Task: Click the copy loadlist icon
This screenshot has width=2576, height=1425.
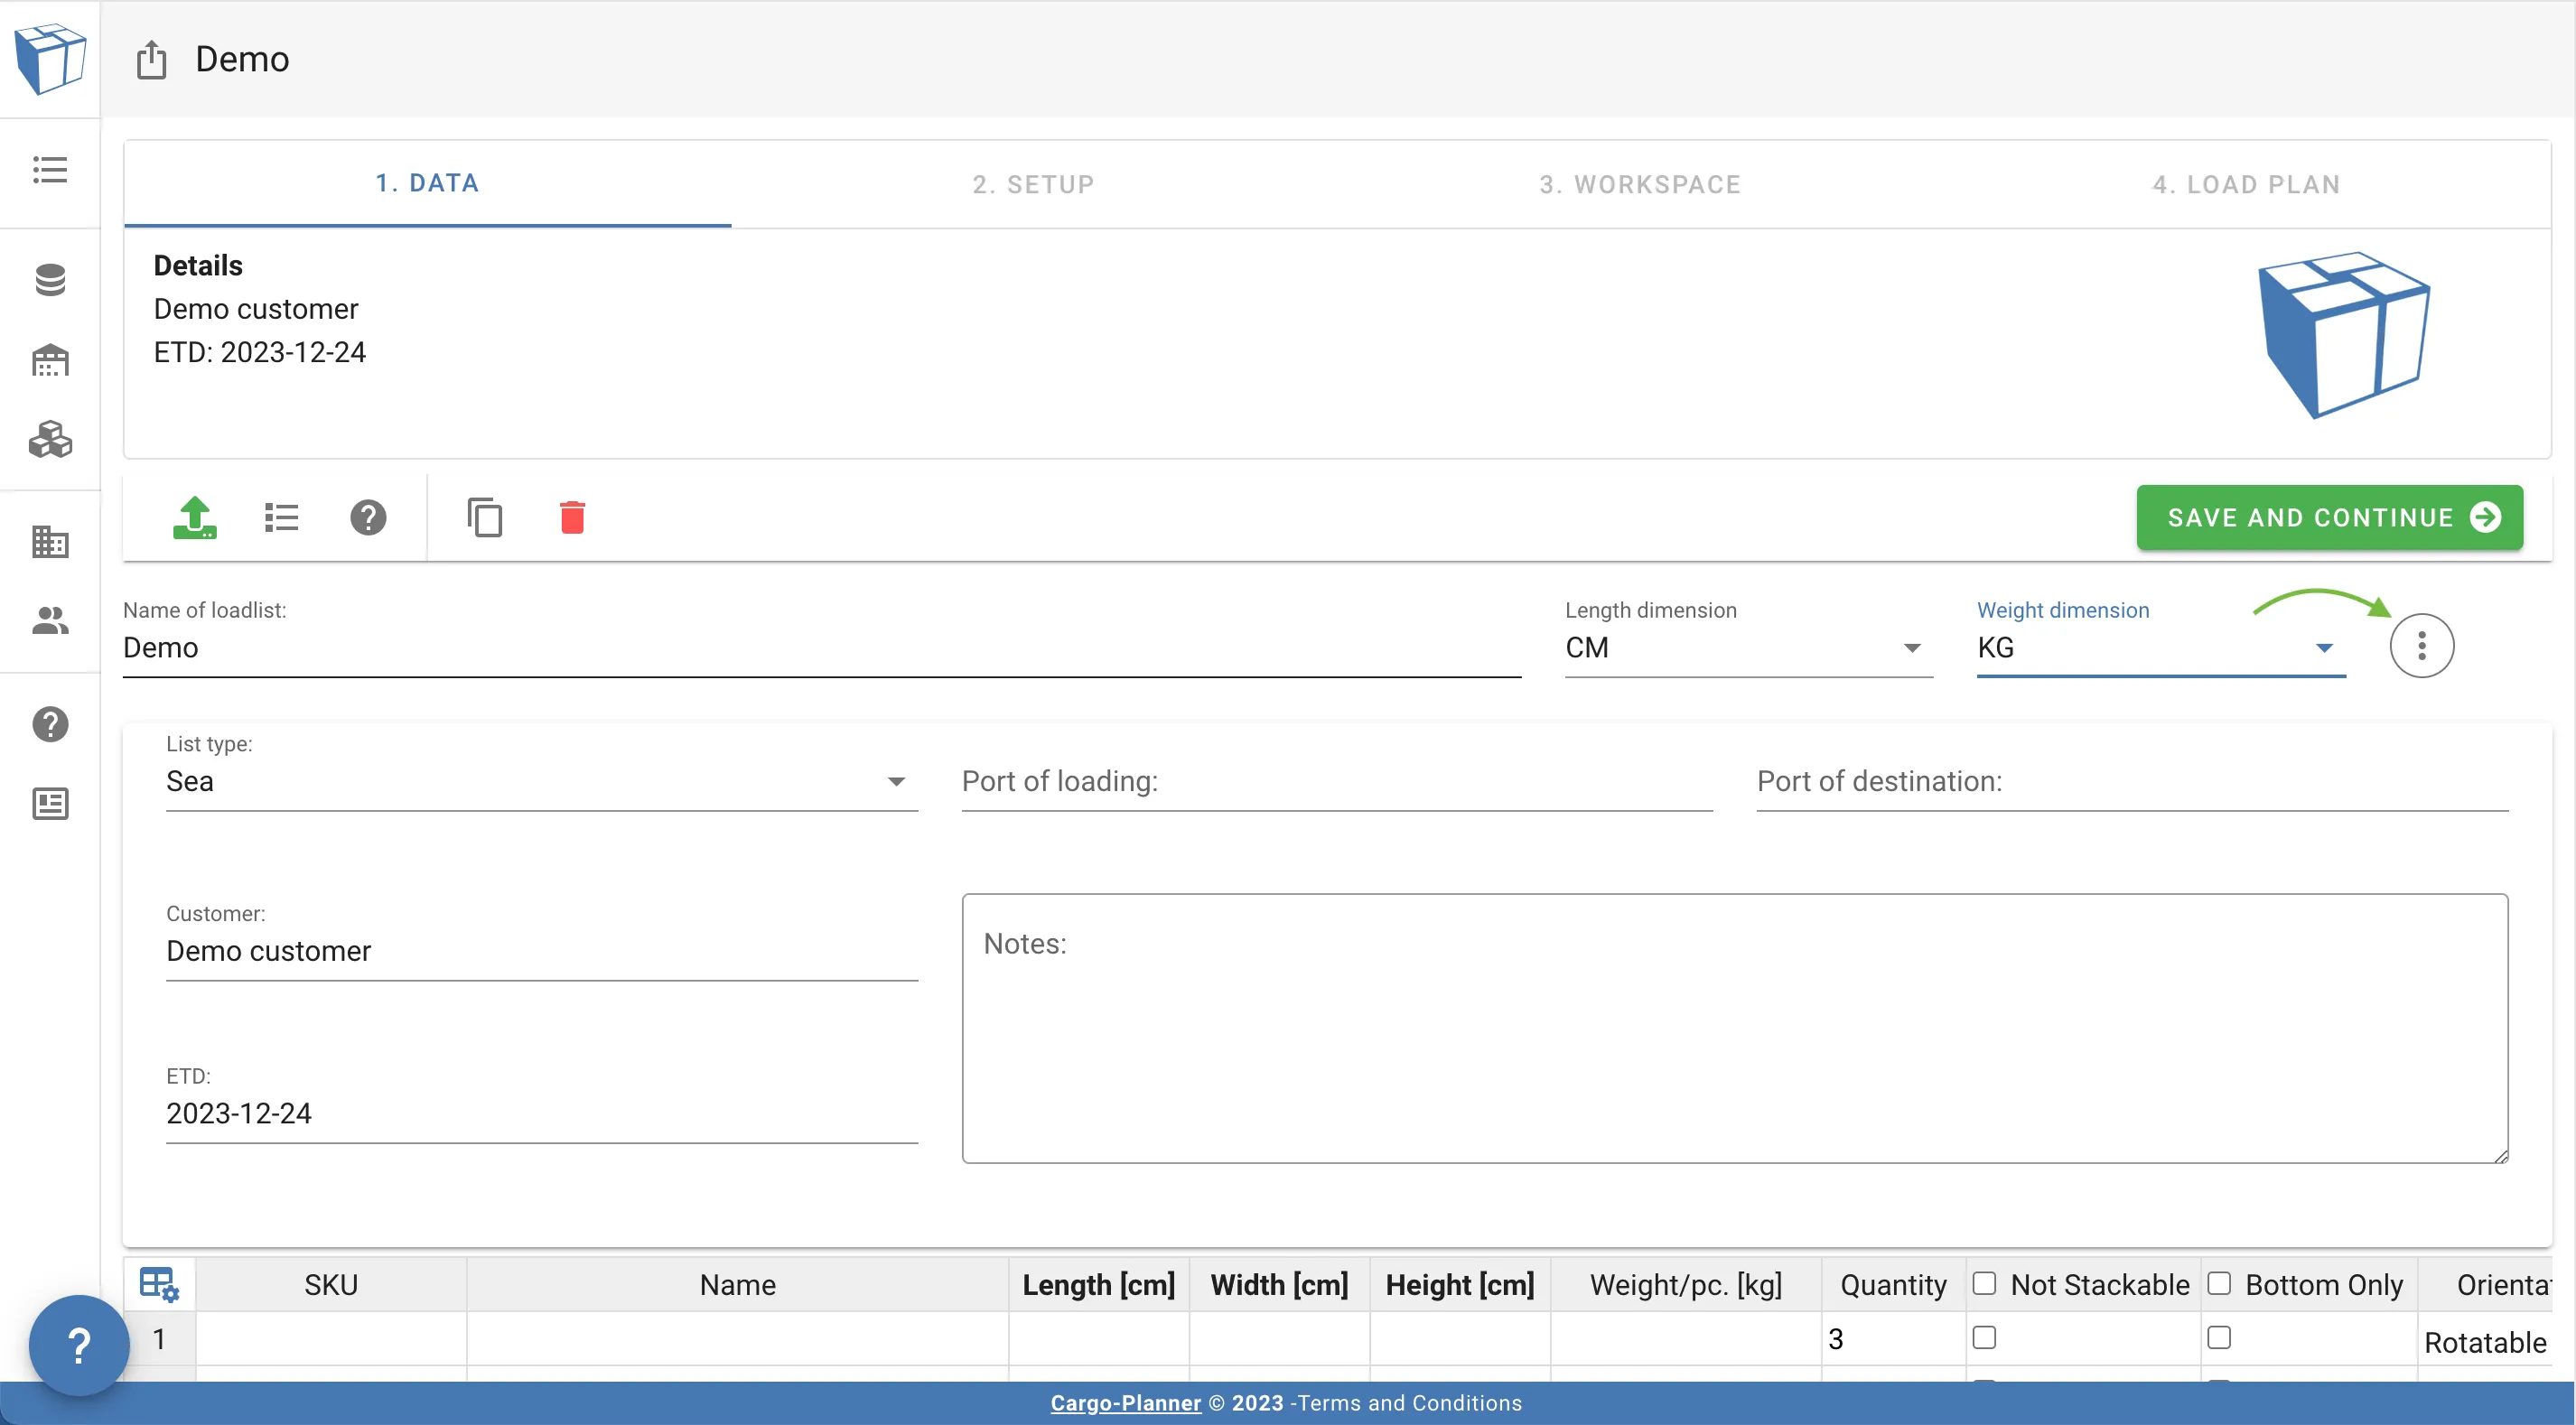Action: click(486, 517)
